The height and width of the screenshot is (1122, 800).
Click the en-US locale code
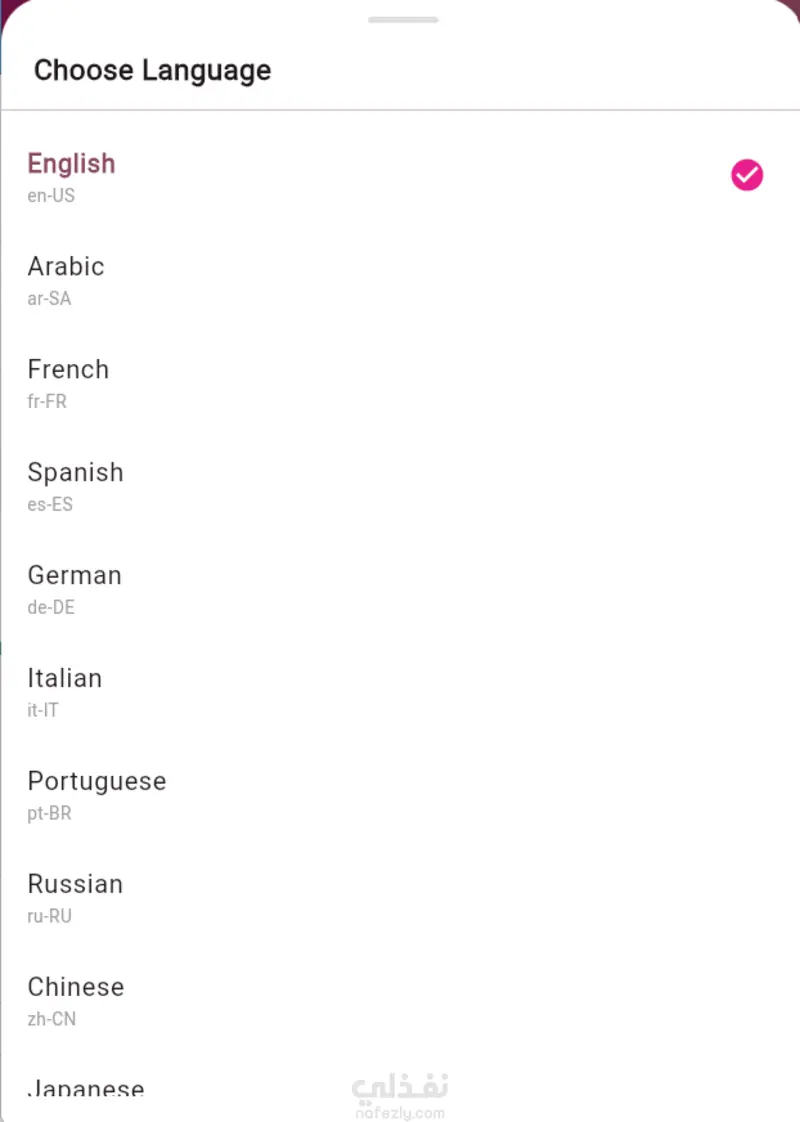(x=51, y=196)
